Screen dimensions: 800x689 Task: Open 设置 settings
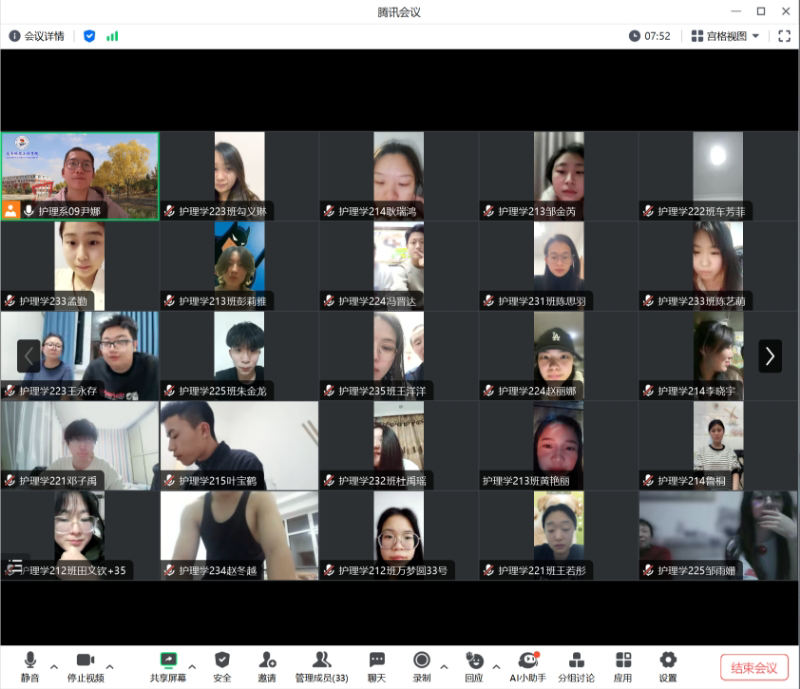[667, 666]
